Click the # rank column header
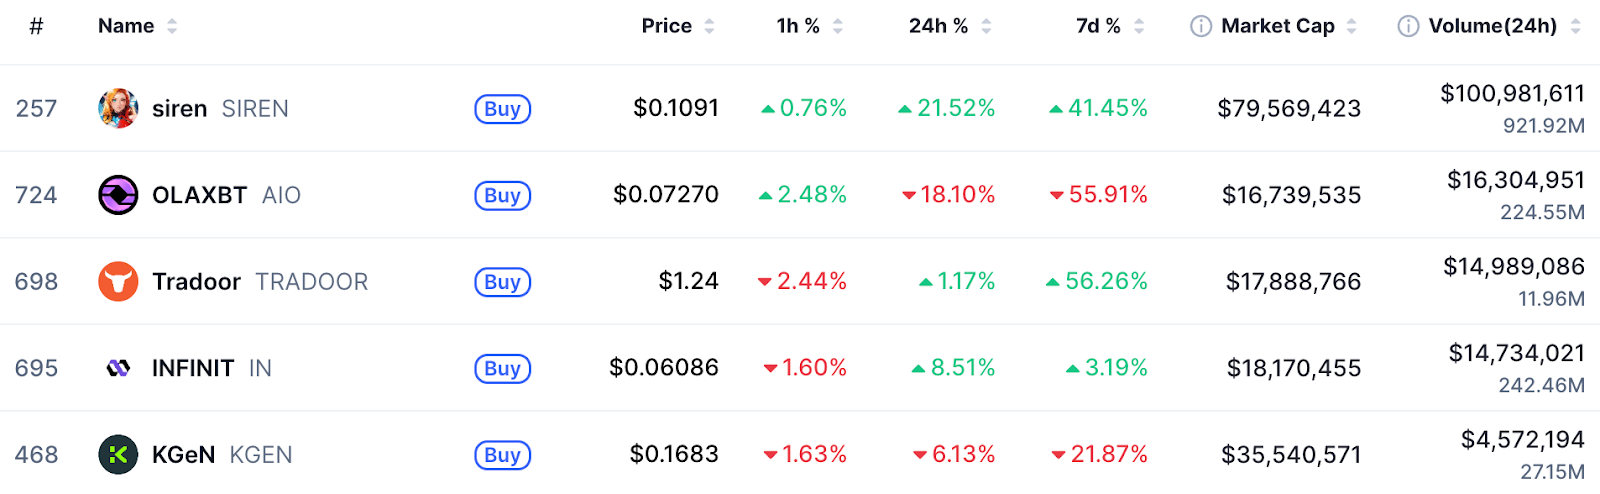This screenshot has width=1600, height=494. 36,26
